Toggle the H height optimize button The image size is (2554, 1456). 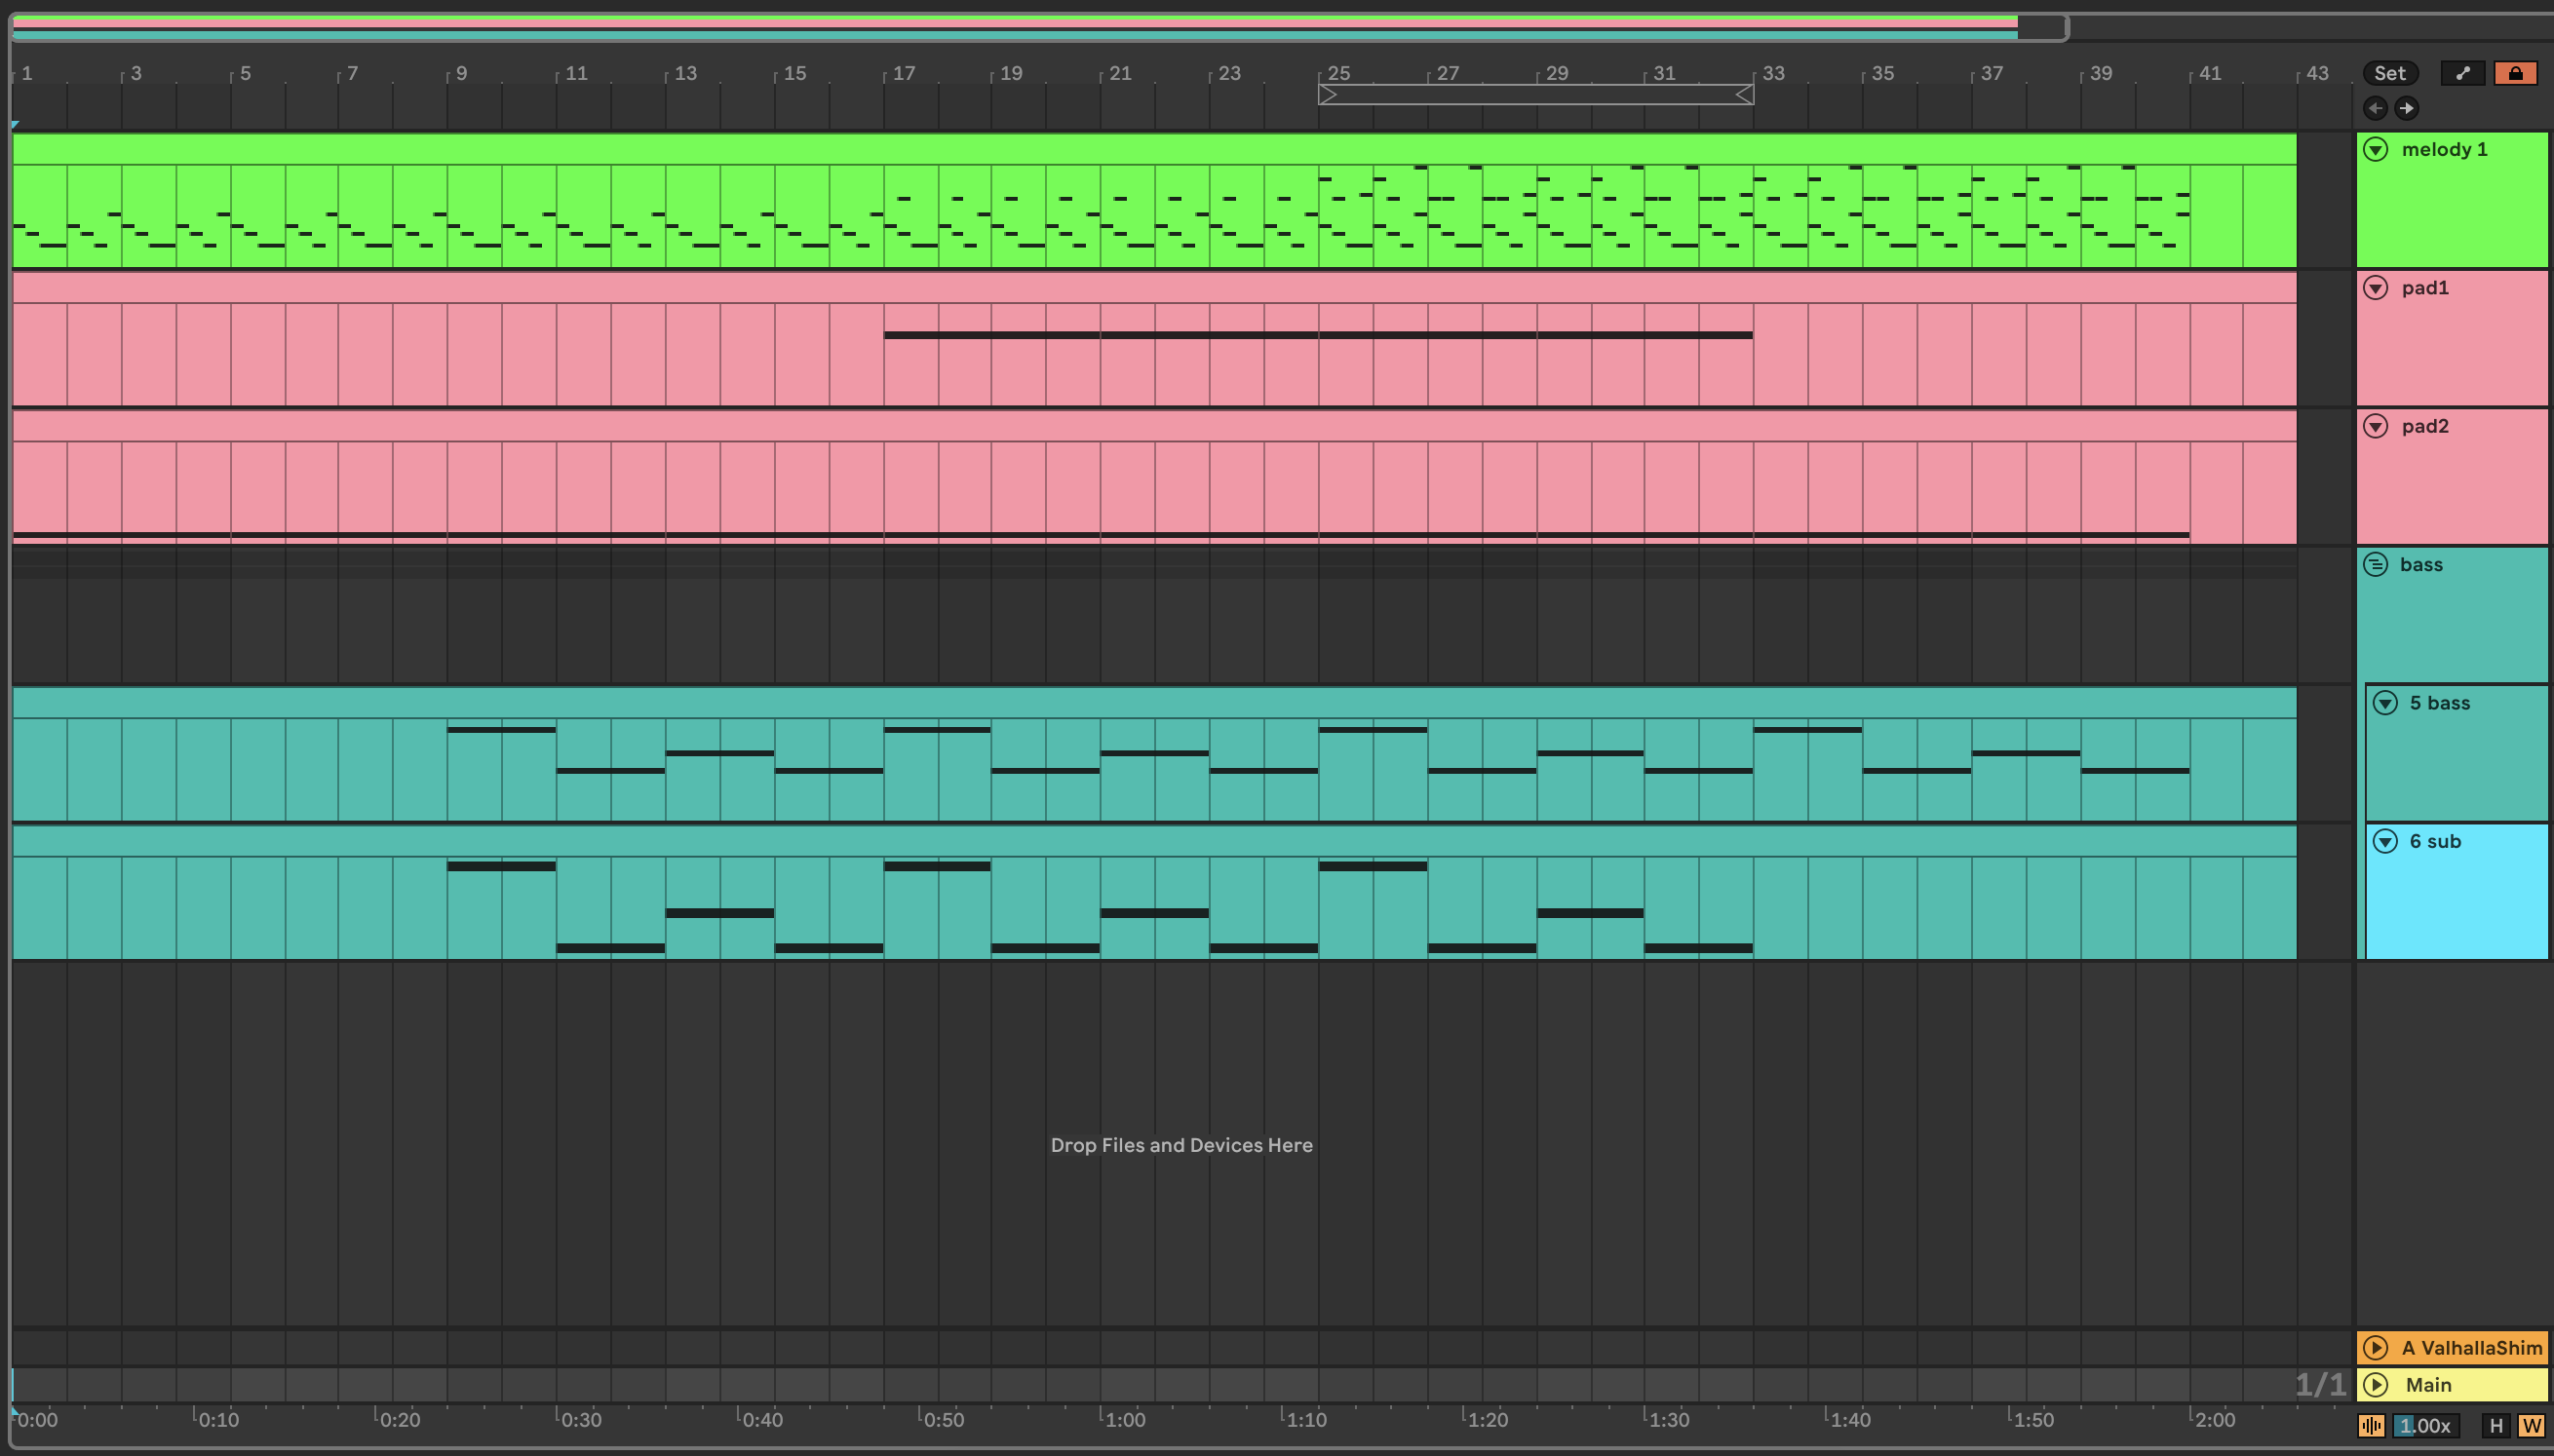[x=2496, y=1426]
